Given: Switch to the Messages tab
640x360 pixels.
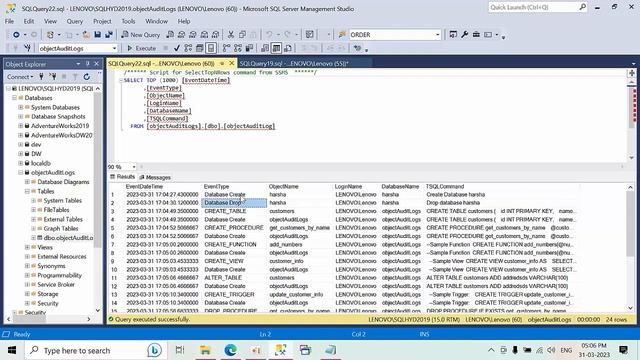Looking at the screenshot, I should tap(155, 177).
